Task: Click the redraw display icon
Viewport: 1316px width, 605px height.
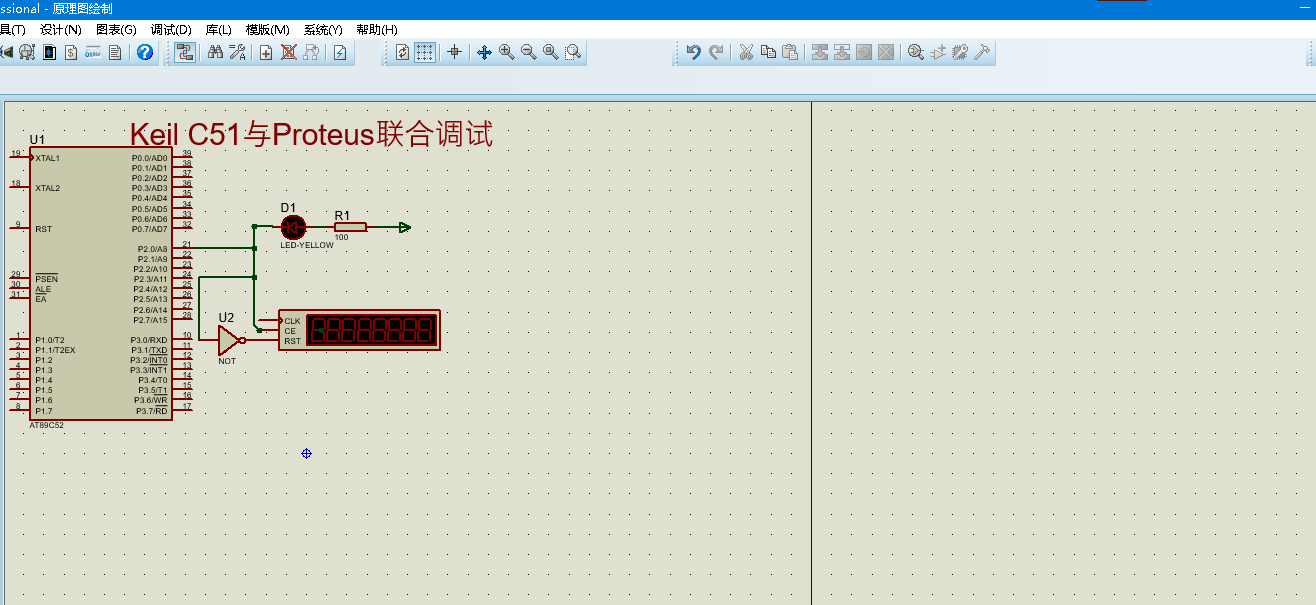Action: point(402,52)
